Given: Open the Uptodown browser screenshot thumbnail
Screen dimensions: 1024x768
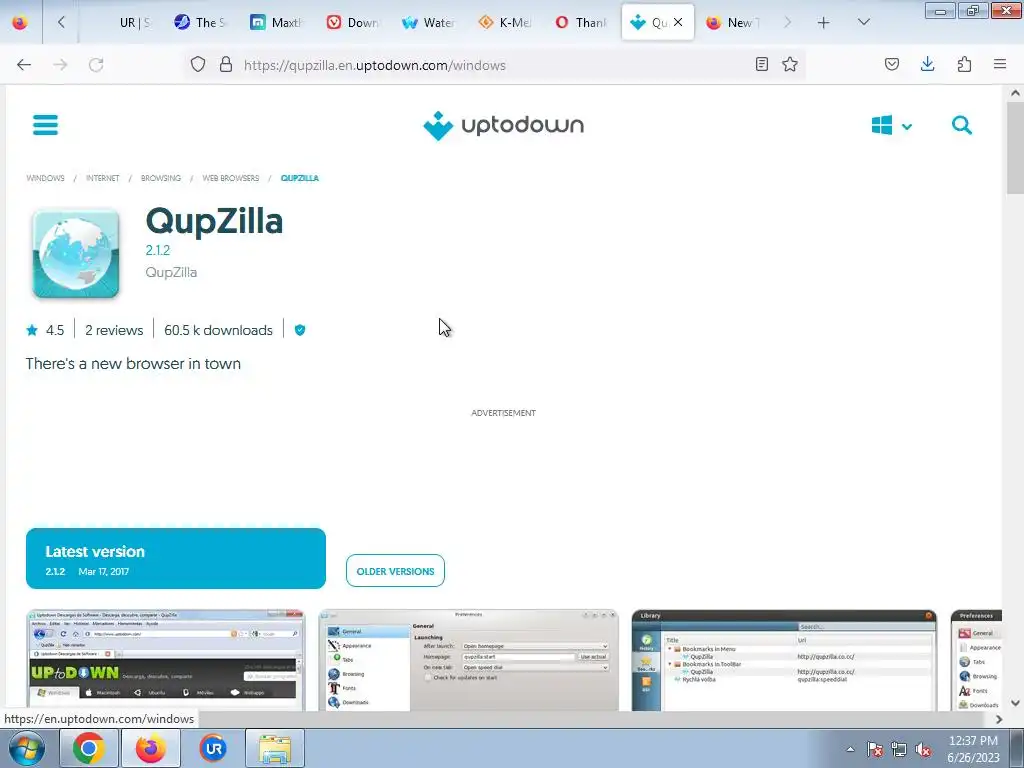Looking at the screenshot, I should (165, 660).
